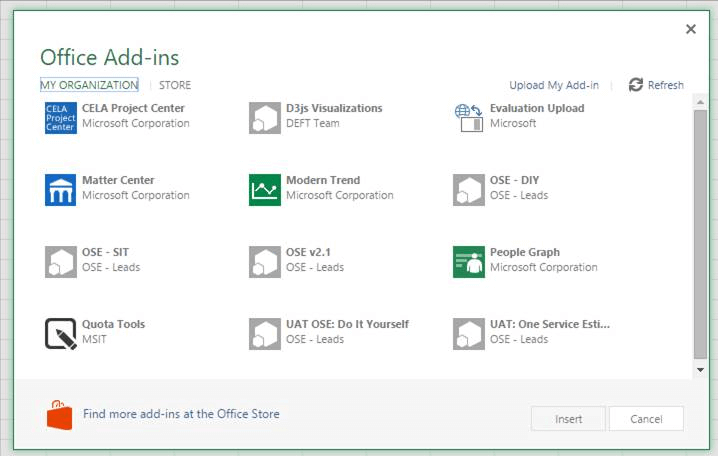This screenshot has height=456, width=718.
Task: Select the CELA Project Center add-in icon
Action: [61, 117]
